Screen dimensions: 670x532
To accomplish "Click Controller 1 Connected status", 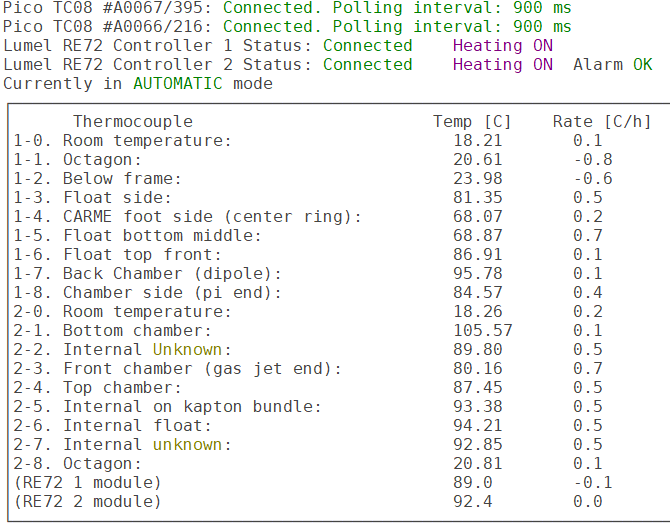I will pyautogui.click(x=367, y=46).
